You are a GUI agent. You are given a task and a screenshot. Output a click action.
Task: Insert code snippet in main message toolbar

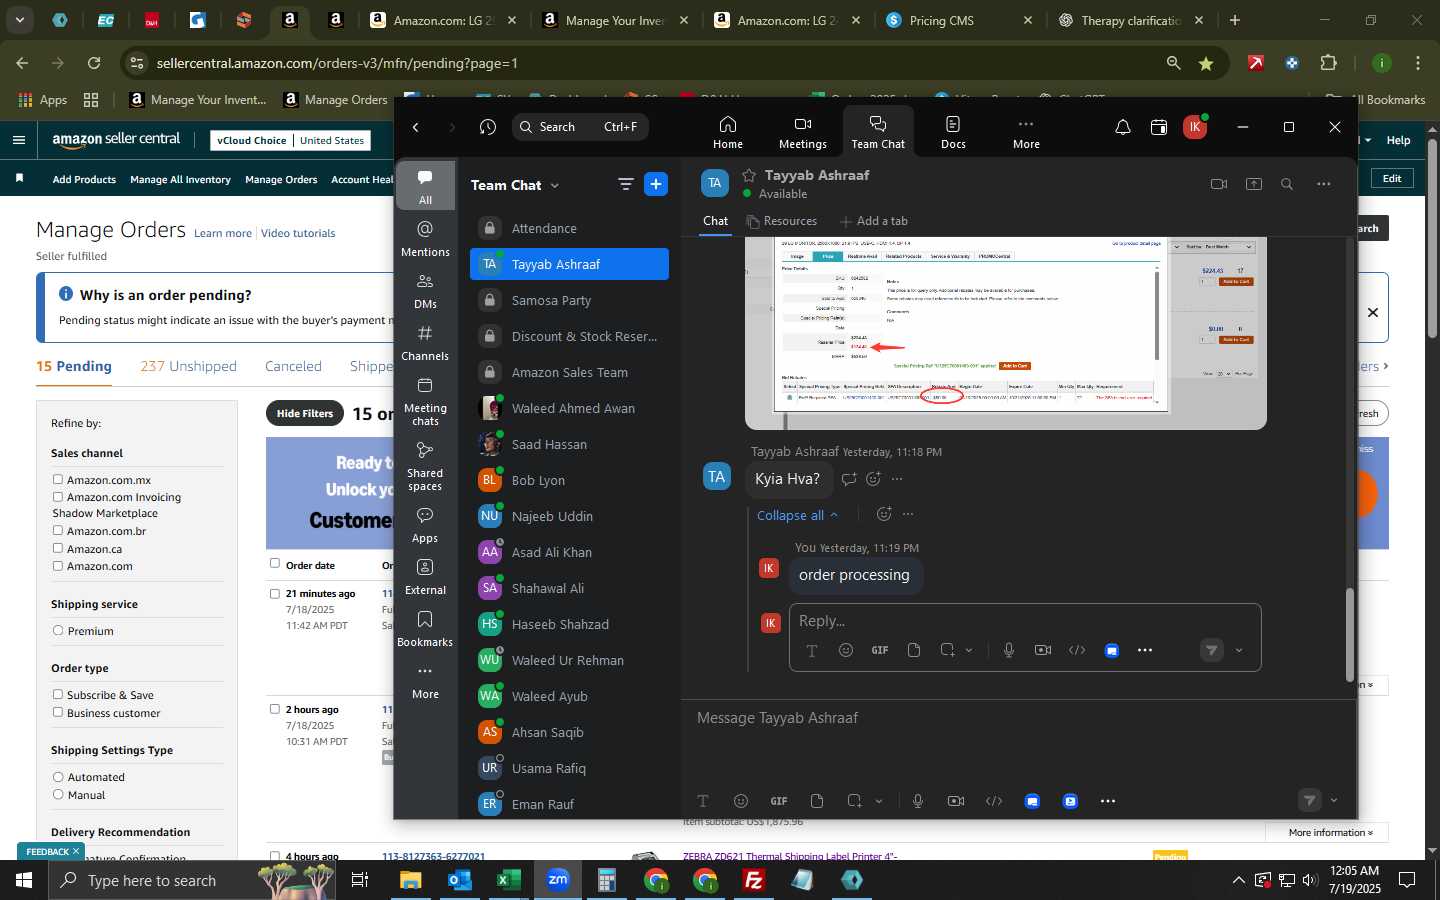[994, 801]
